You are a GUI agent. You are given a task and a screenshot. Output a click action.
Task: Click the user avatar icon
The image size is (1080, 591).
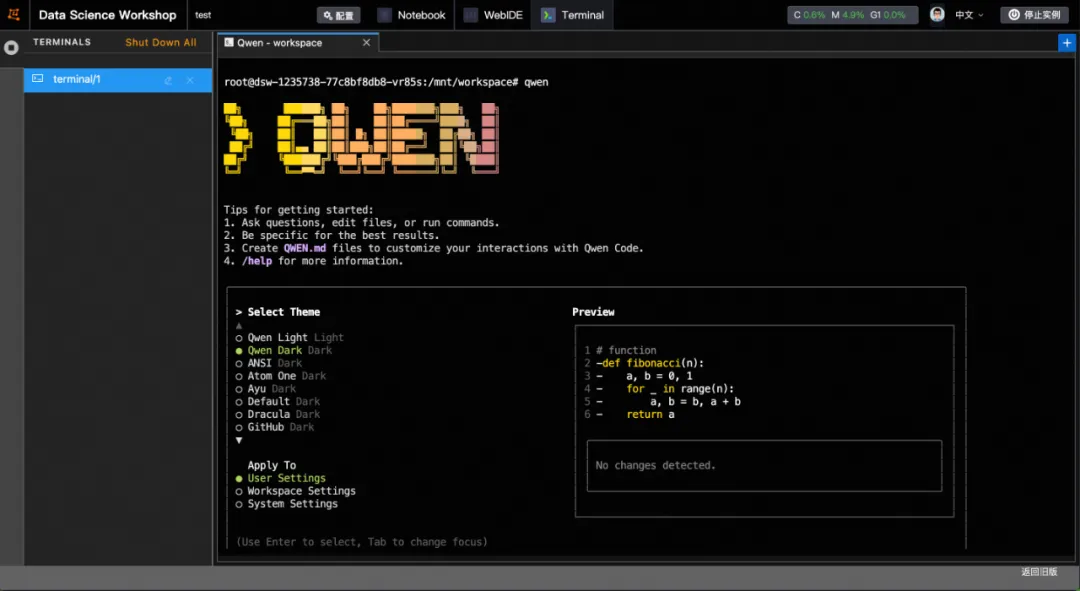click(937, 14)
